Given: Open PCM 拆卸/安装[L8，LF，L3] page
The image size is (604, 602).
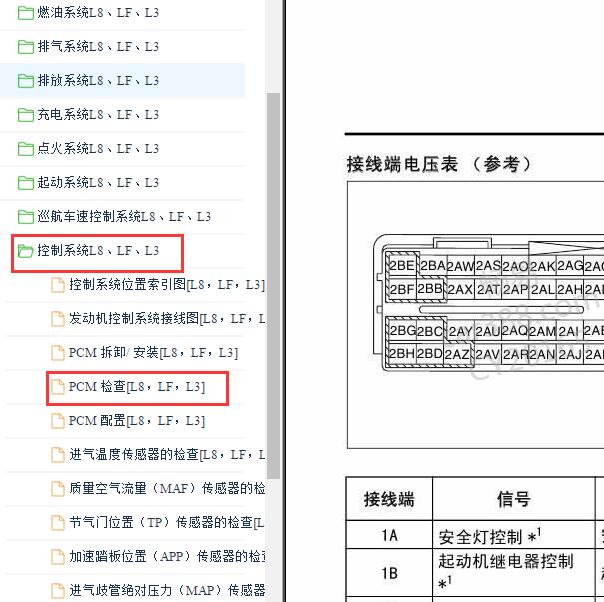Looking at the screenshot, I should coord(153,353).
